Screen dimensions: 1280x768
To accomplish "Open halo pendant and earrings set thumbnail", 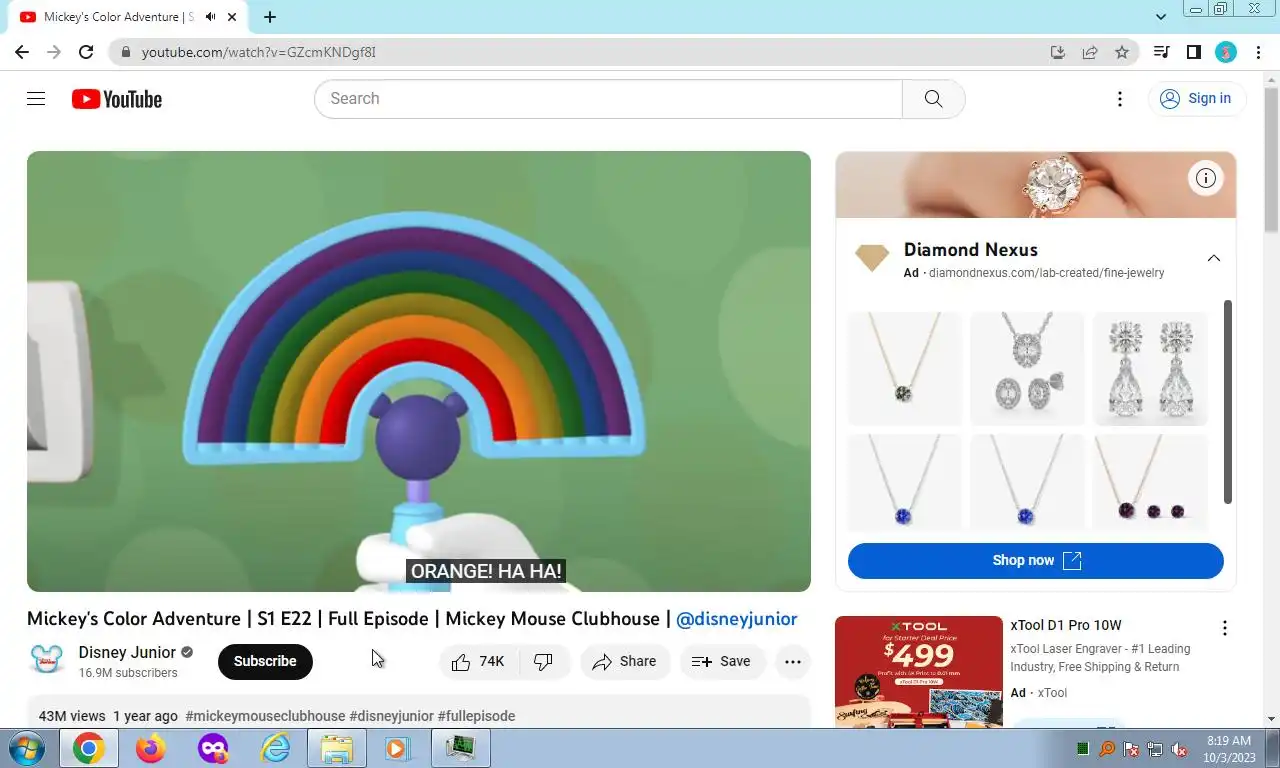I will pos(1027,368).
